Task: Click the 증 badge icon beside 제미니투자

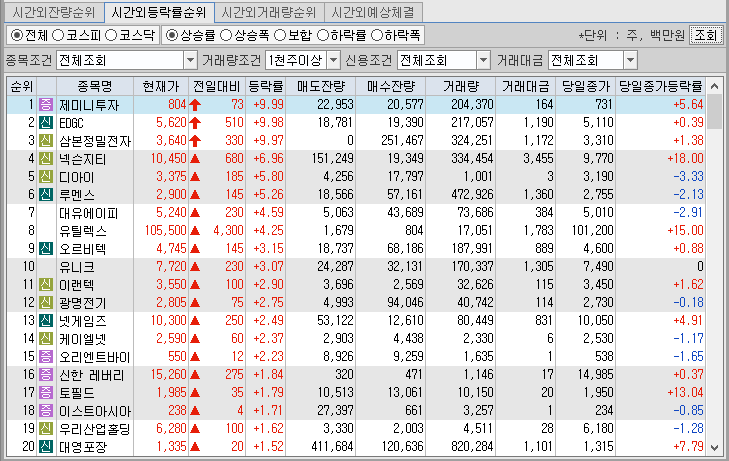Action: point(46,105)
